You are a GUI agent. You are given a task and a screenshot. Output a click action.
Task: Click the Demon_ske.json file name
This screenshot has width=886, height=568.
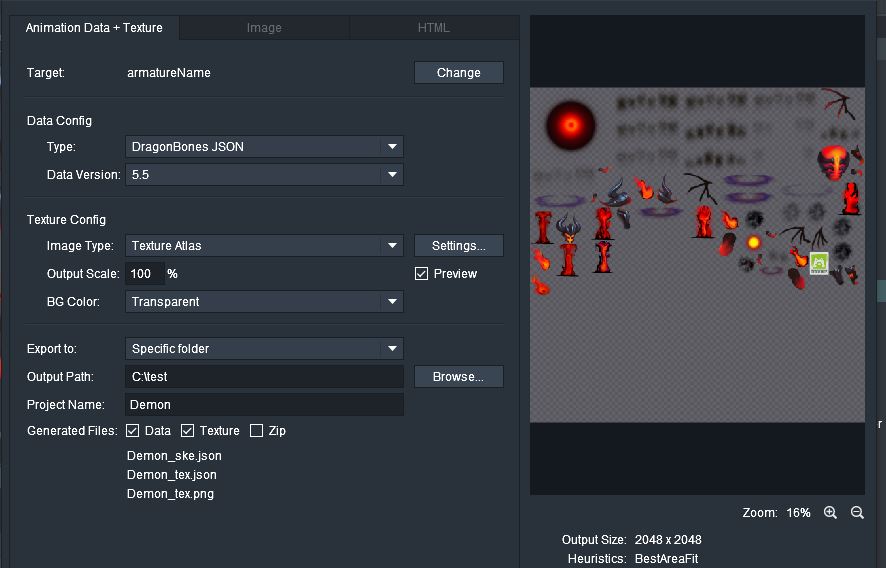tap(174, 456)
